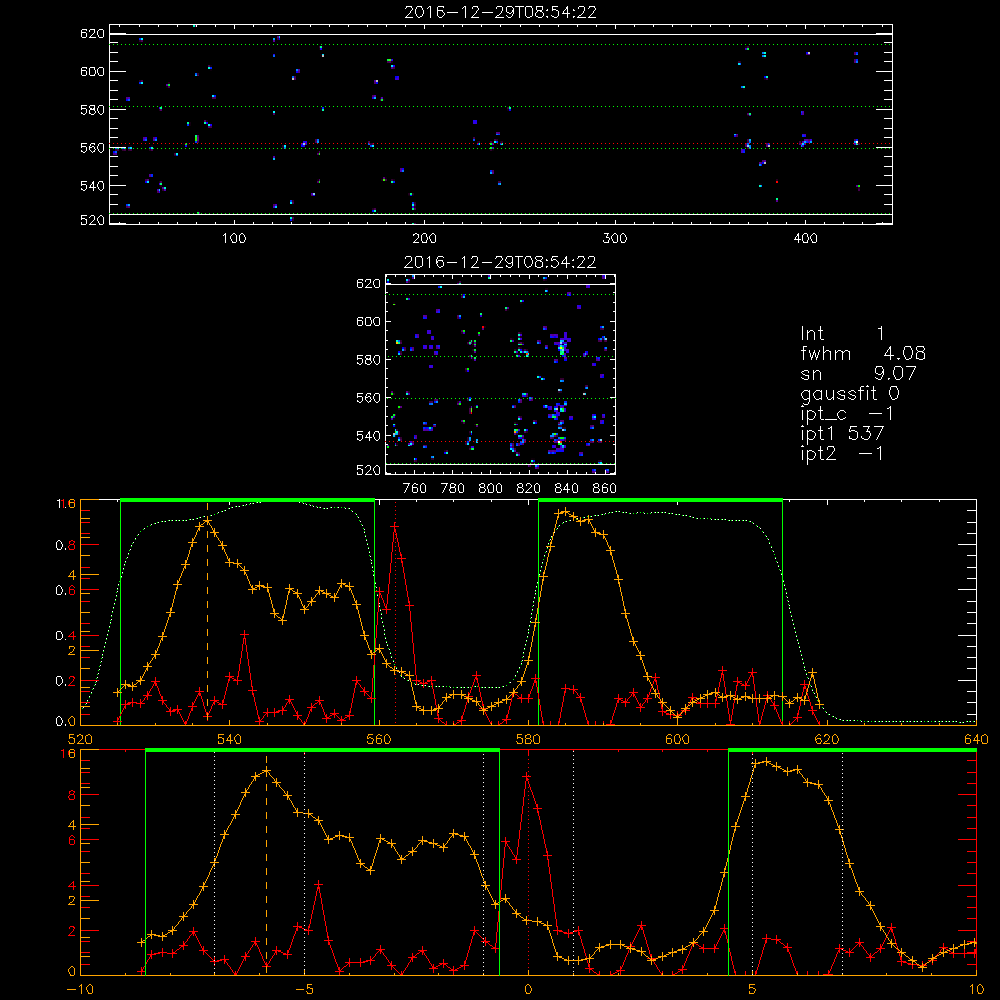Click the 'ipt2 -1' readout line
The image size is (1000, 1000).
842,453
